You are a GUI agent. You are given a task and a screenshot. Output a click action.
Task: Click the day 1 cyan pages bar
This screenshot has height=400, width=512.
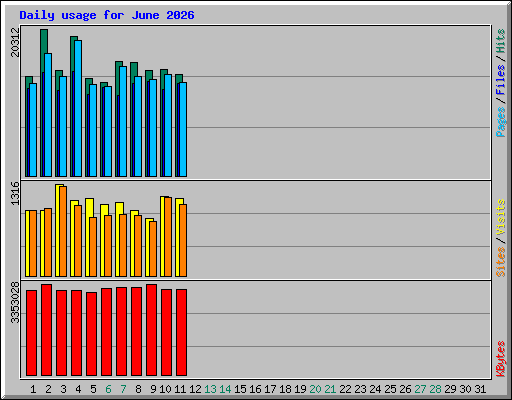click(33, 130)
